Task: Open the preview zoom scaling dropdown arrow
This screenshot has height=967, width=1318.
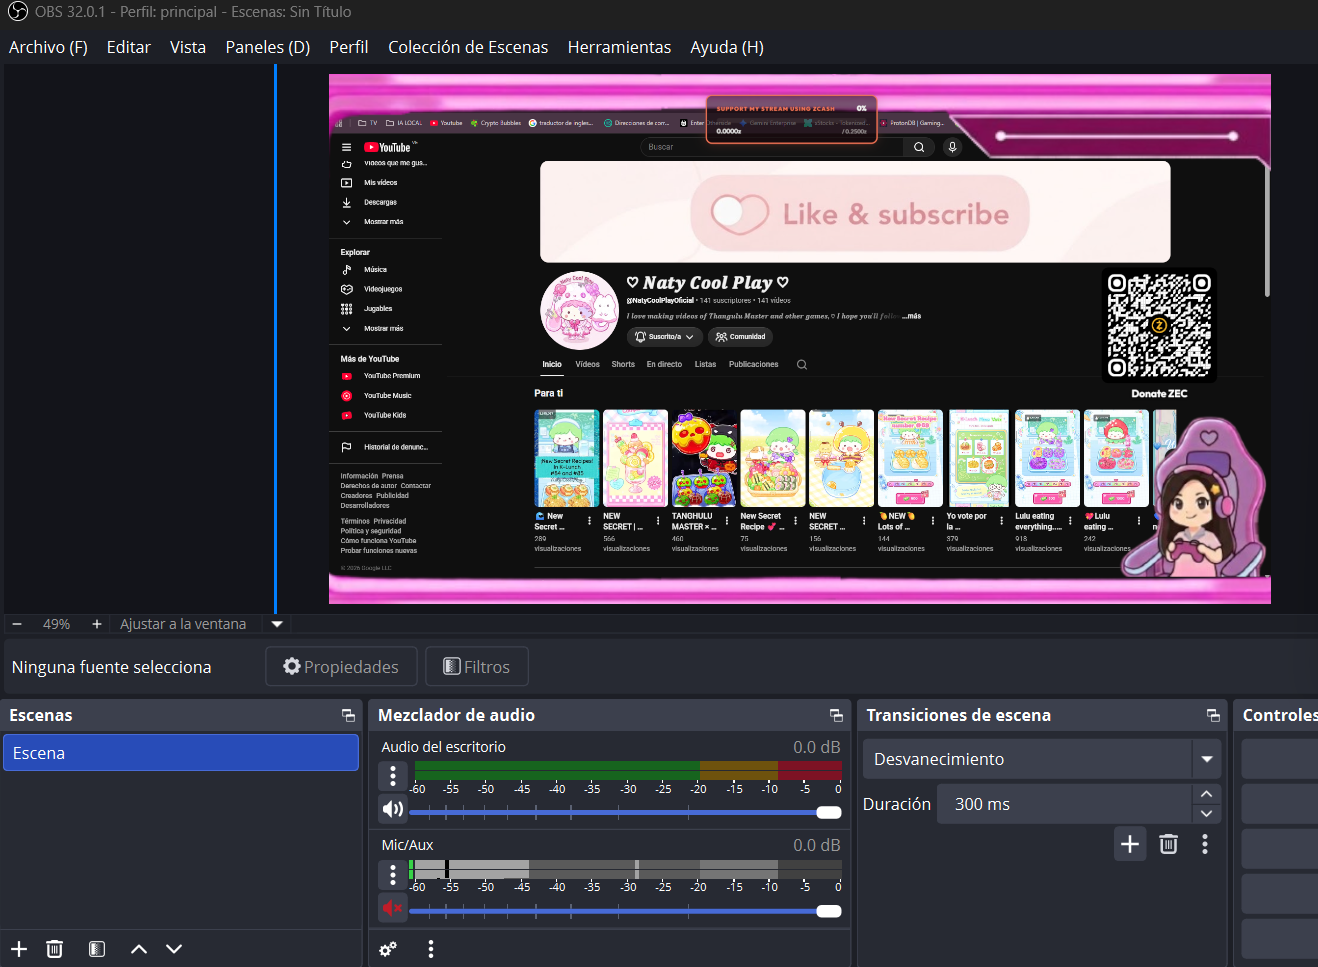Action: pyautogui.click(x=277, y=624)
